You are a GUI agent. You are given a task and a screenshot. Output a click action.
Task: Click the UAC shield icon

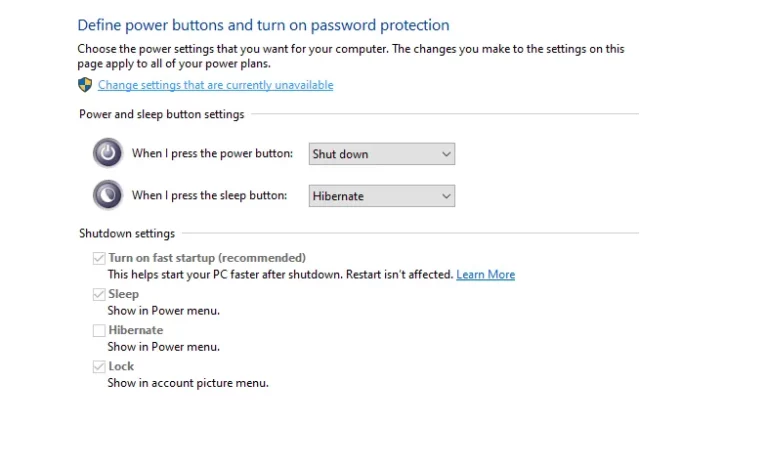tap(85, 85)
